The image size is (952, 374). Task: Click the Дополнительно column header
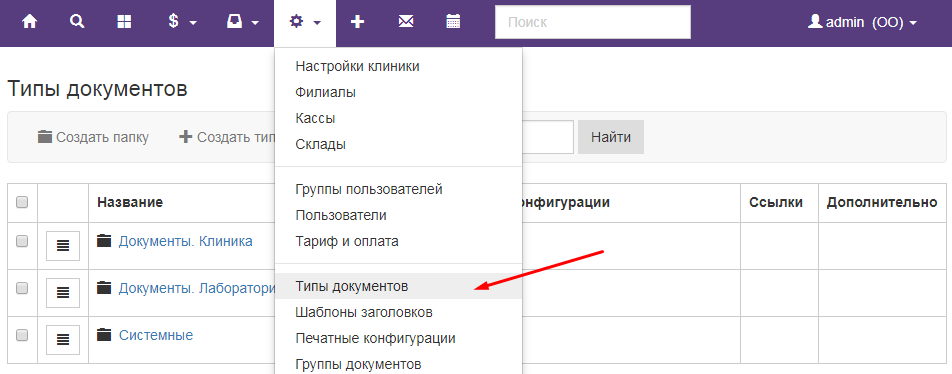(882, 203)
